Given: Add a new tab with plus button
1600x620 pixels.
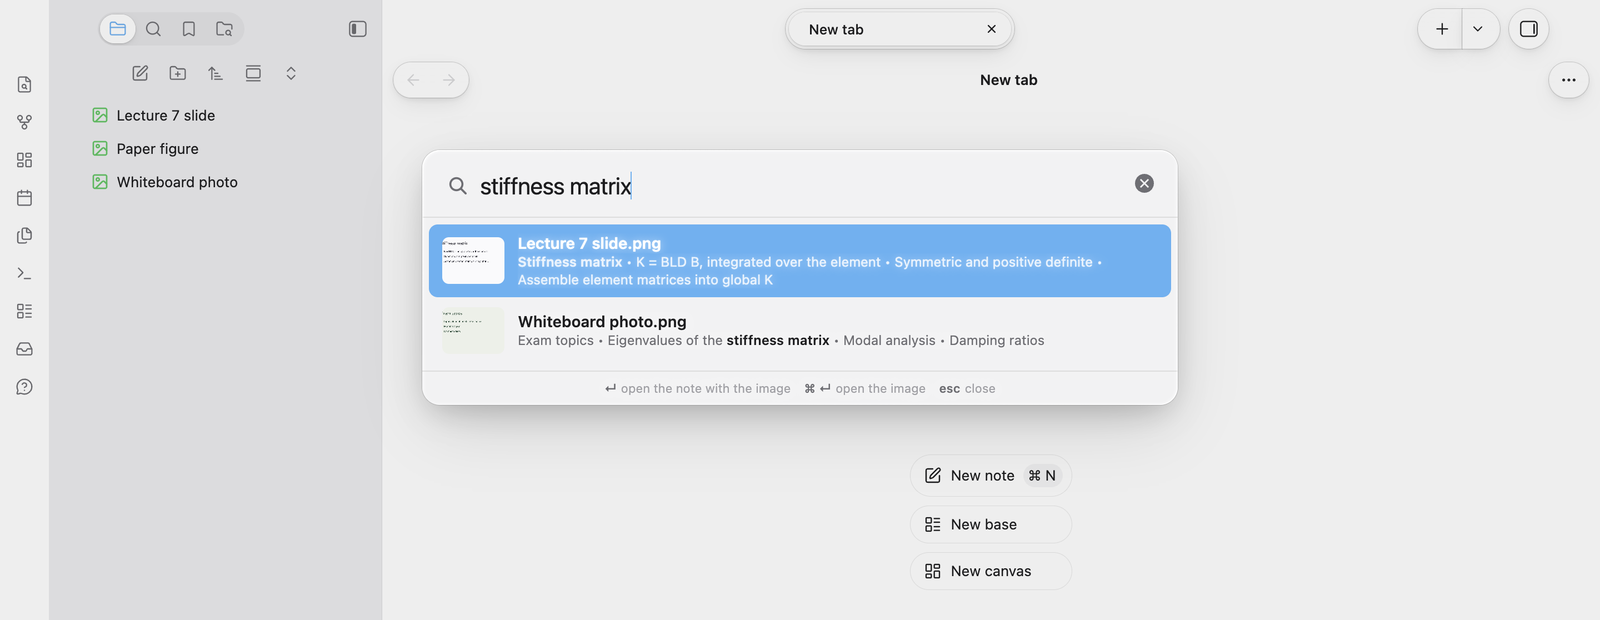Looking at the screenshot, I should tap(1442, 29).
